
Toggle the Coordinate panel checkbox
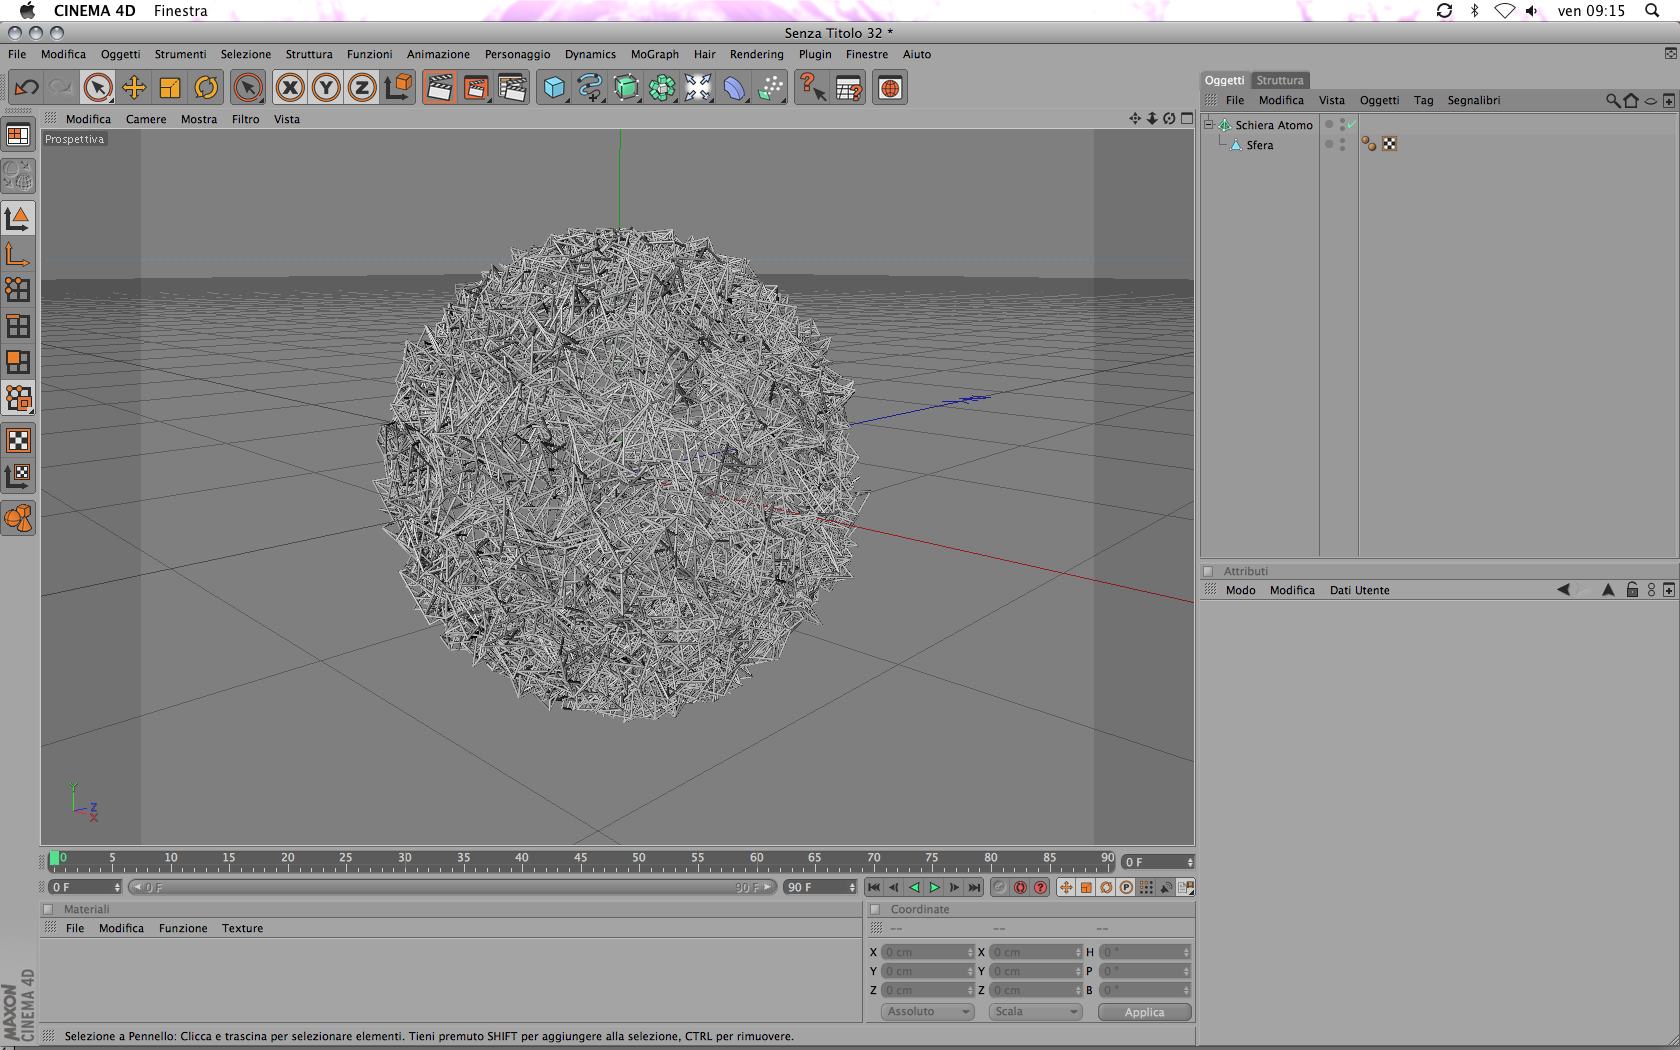tap(875, 909)
